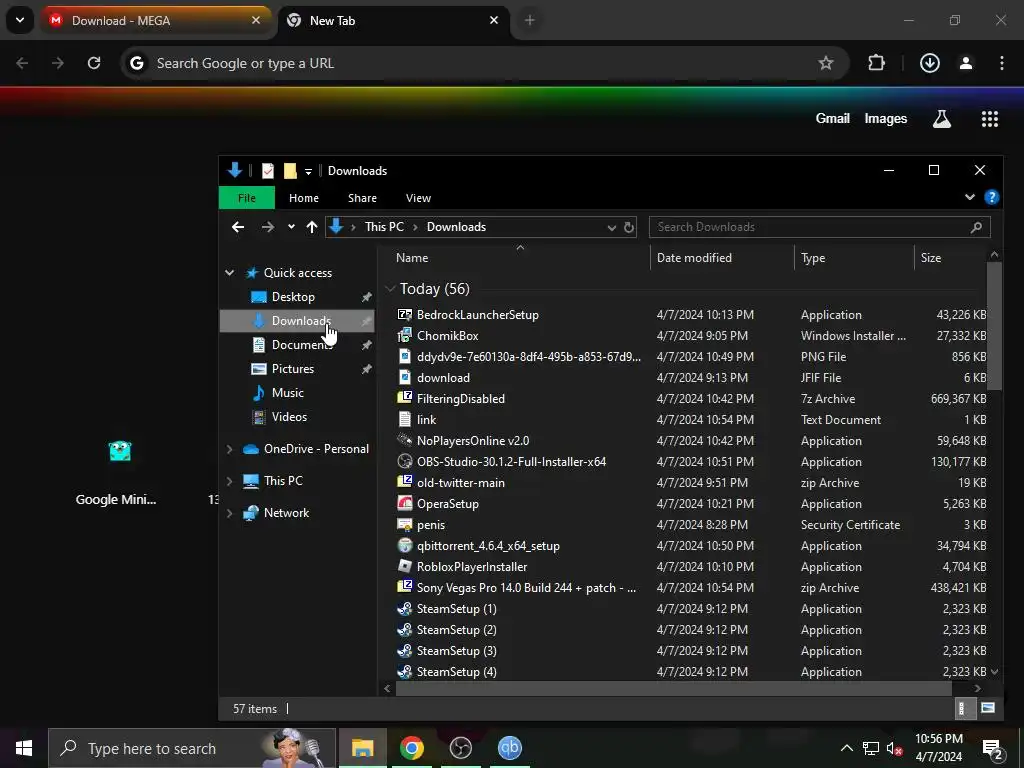
Task: Click the New folder quick access icon
Action: click(x=290, y=170)
